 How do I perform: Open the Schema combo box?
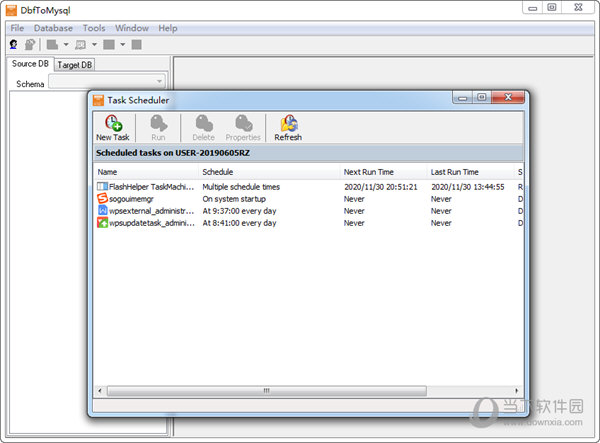pyautogui.click(x=159, y=83)
